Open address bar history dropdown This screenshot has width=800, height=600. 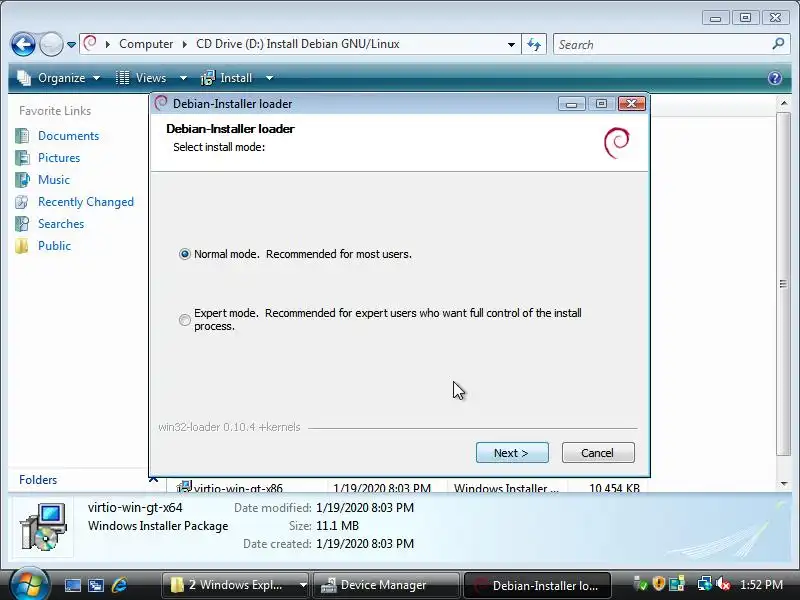(511, 44)
